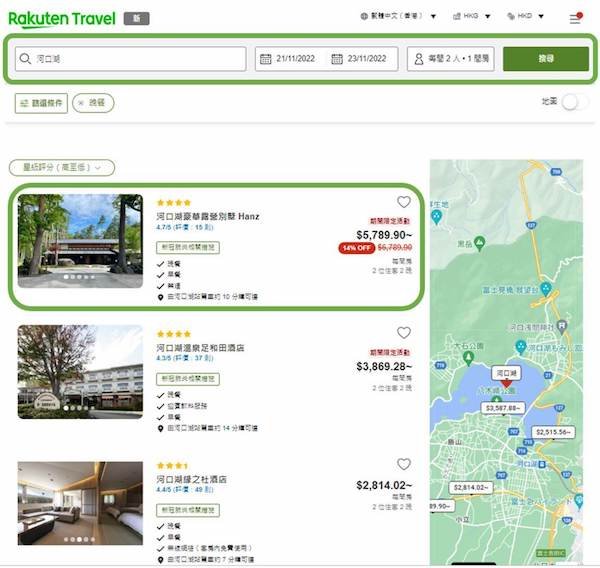Click the guest person icon

pos(418,59)
